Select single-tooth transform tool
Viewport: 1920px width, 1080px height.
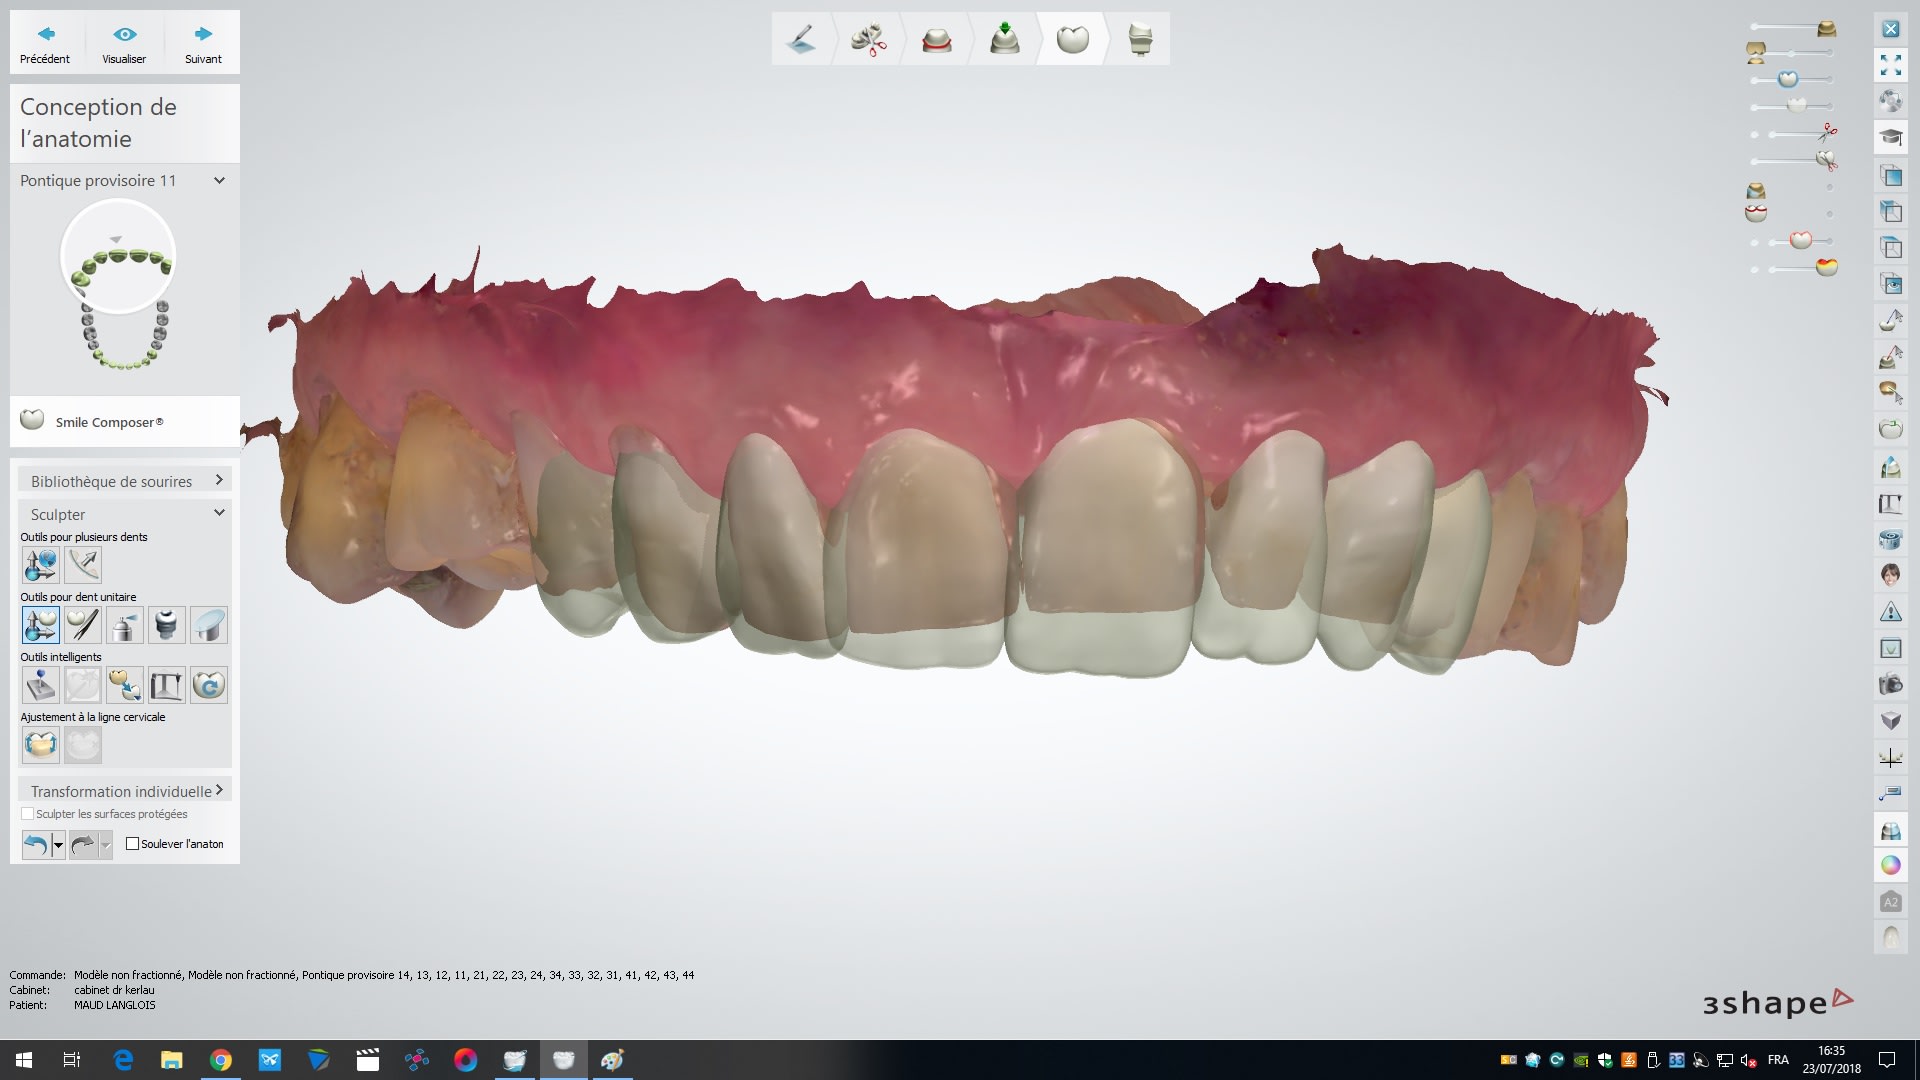(41, 625)
